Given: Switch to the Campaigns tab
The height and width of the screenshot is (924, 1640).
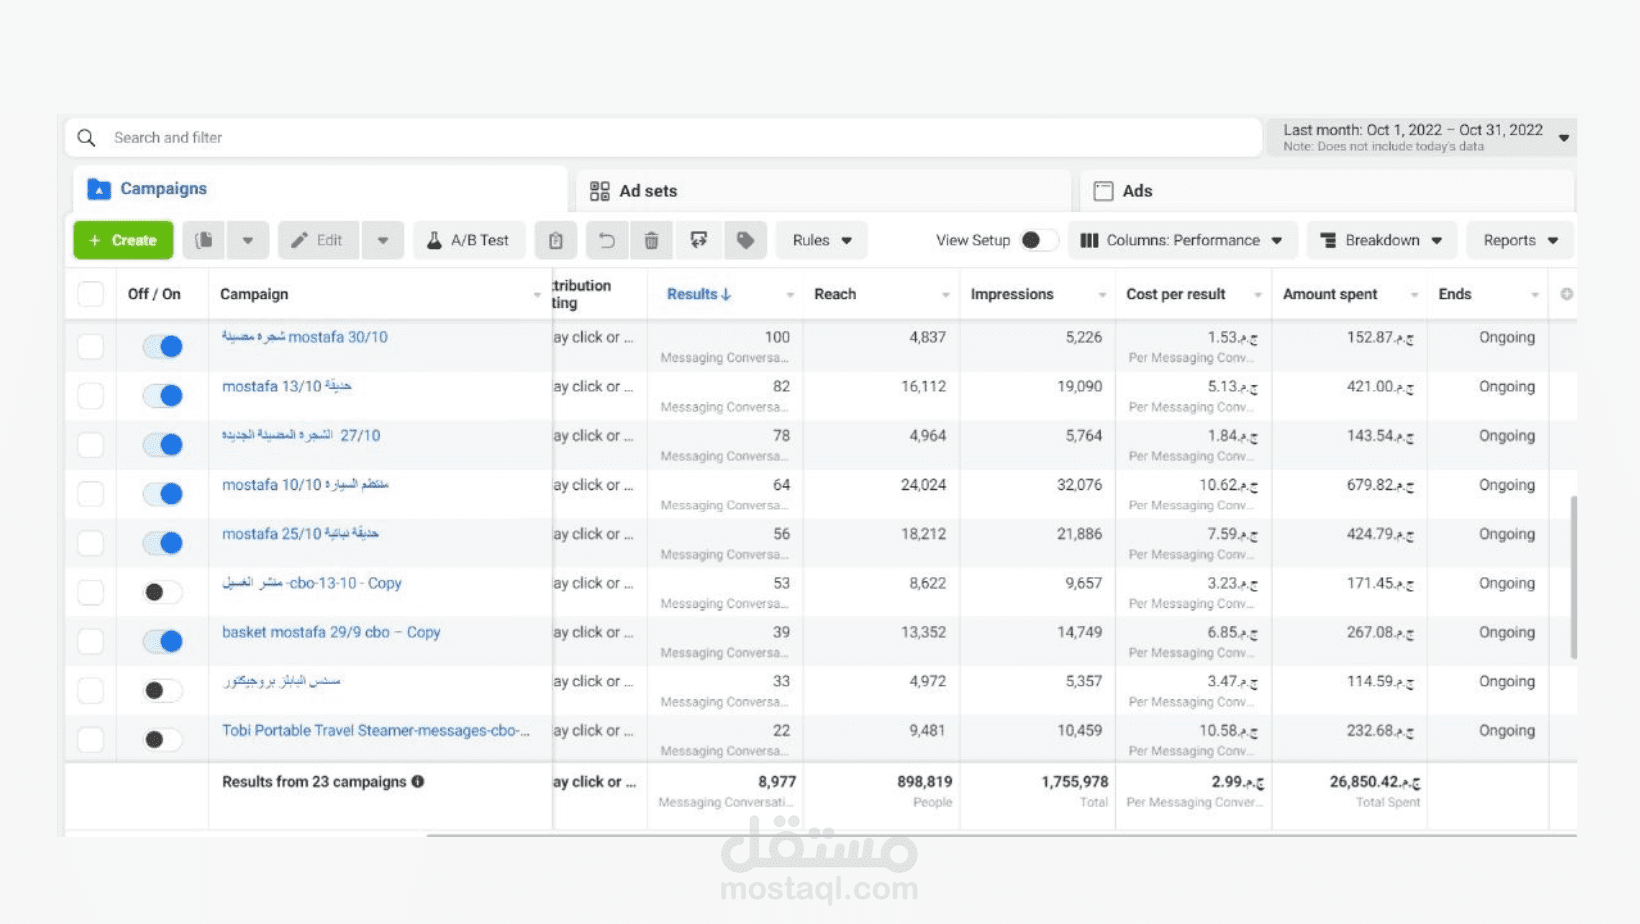Looking at the screenshot, I should [320, 189].
